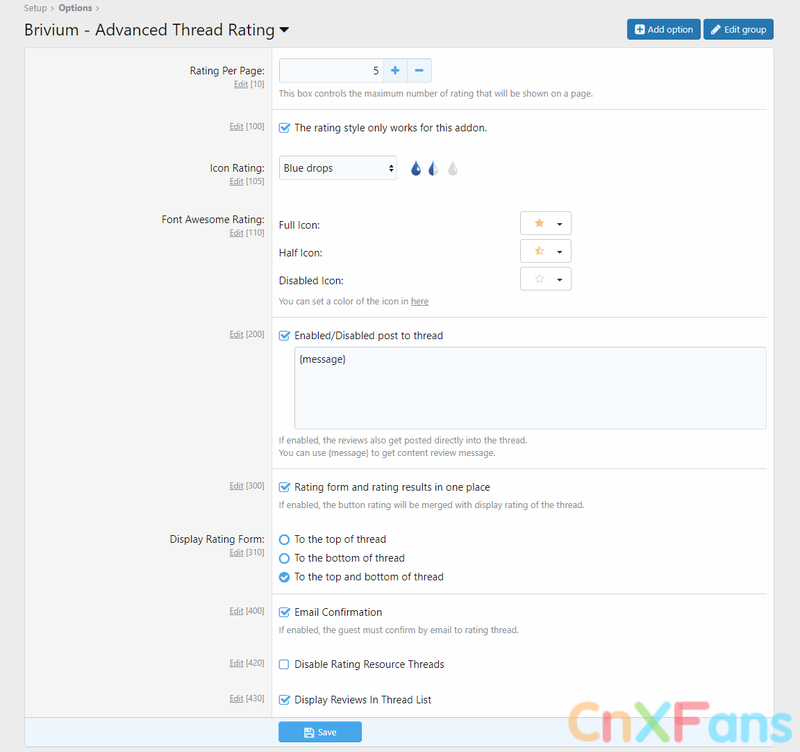Decrease Rating Per Page with minus button

click(419, 70)
